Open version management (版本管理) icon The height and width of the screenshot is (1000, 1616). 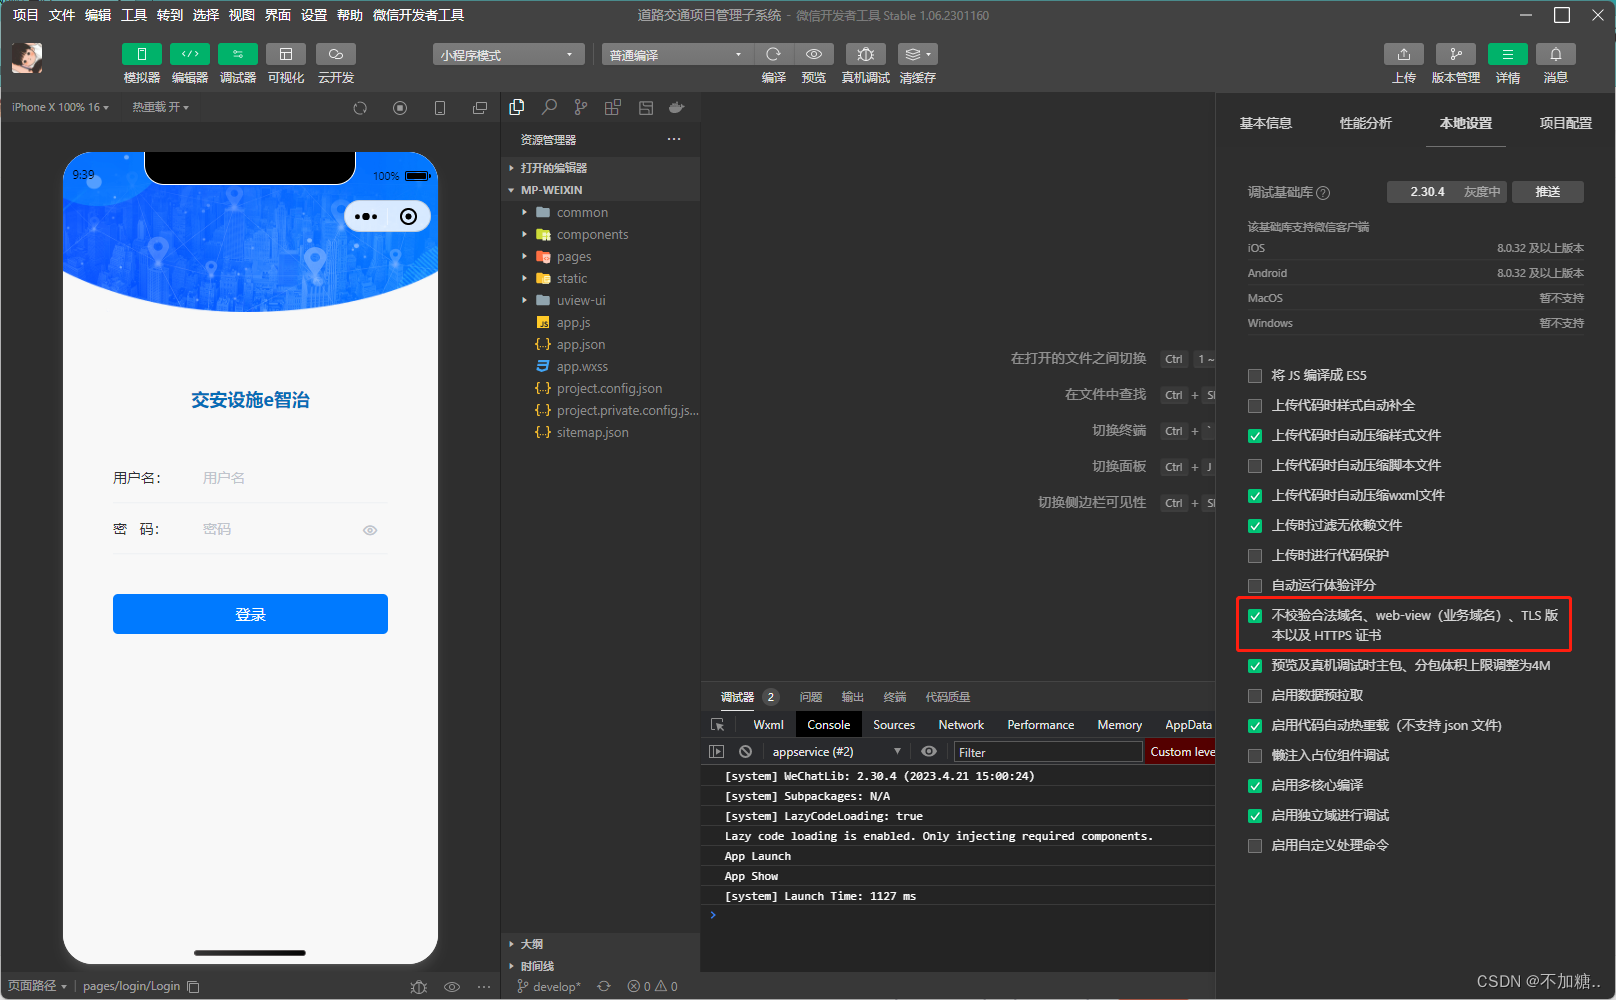click(x=1455, y=54)
